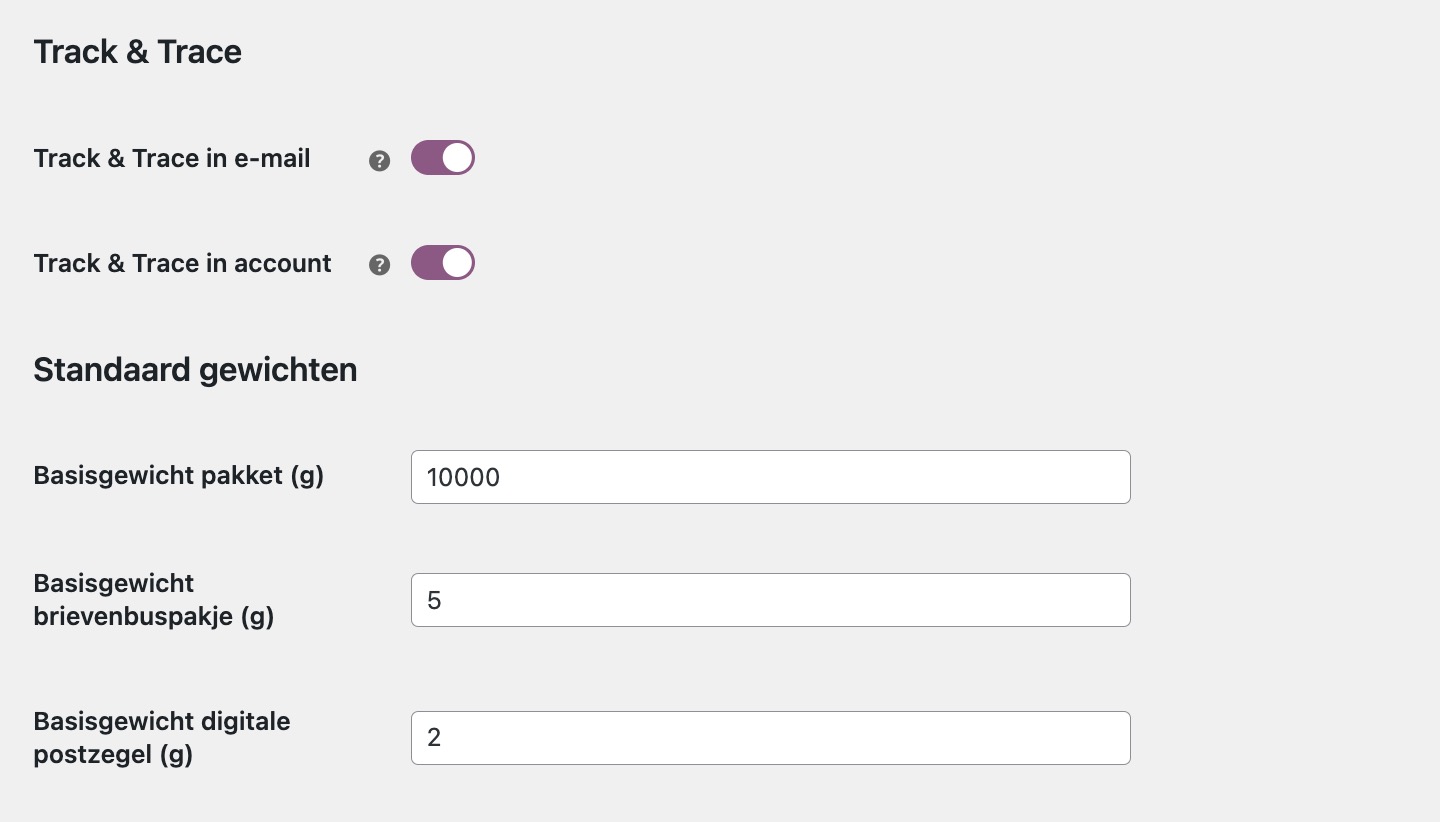Select the Basisgewicht pakket input field
Image resolution: width=1440 pixels, height=822 pixels.
click(x=770, y=477)
